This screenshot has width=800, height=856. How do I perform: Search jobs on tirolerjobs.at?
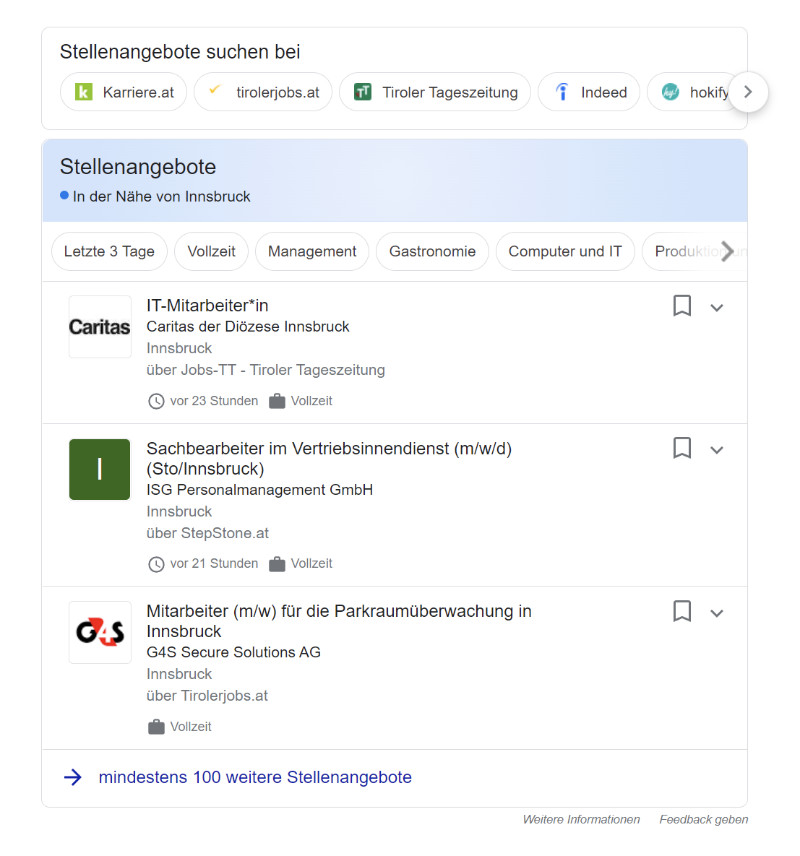263,92
